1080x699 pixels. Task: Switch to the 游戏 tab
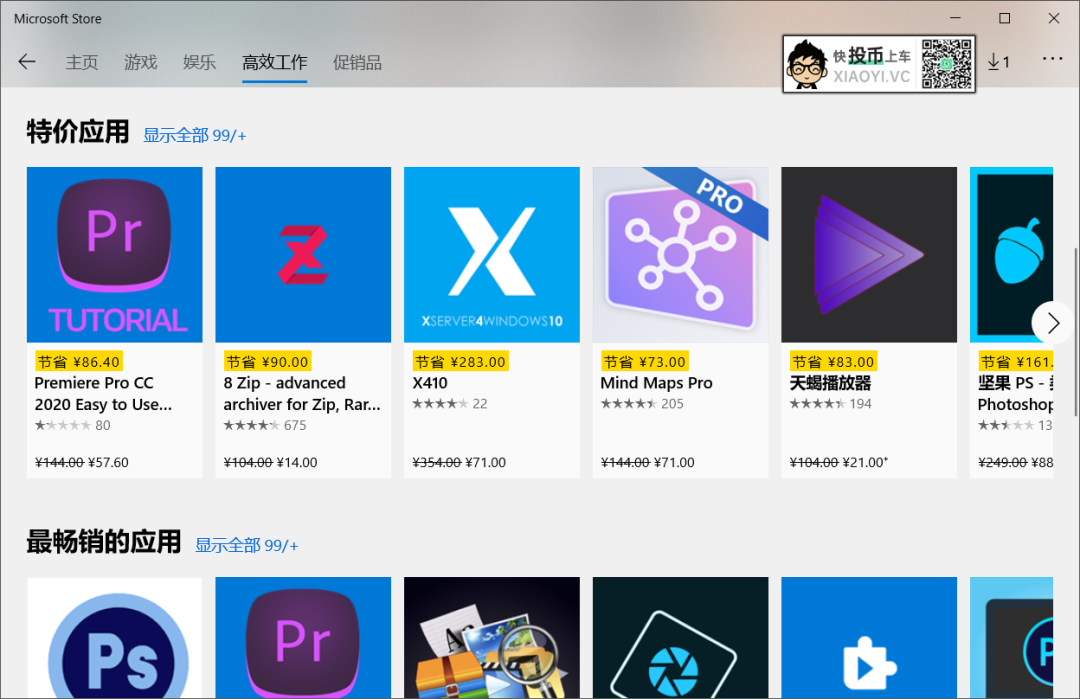click(x=140, y=61)
